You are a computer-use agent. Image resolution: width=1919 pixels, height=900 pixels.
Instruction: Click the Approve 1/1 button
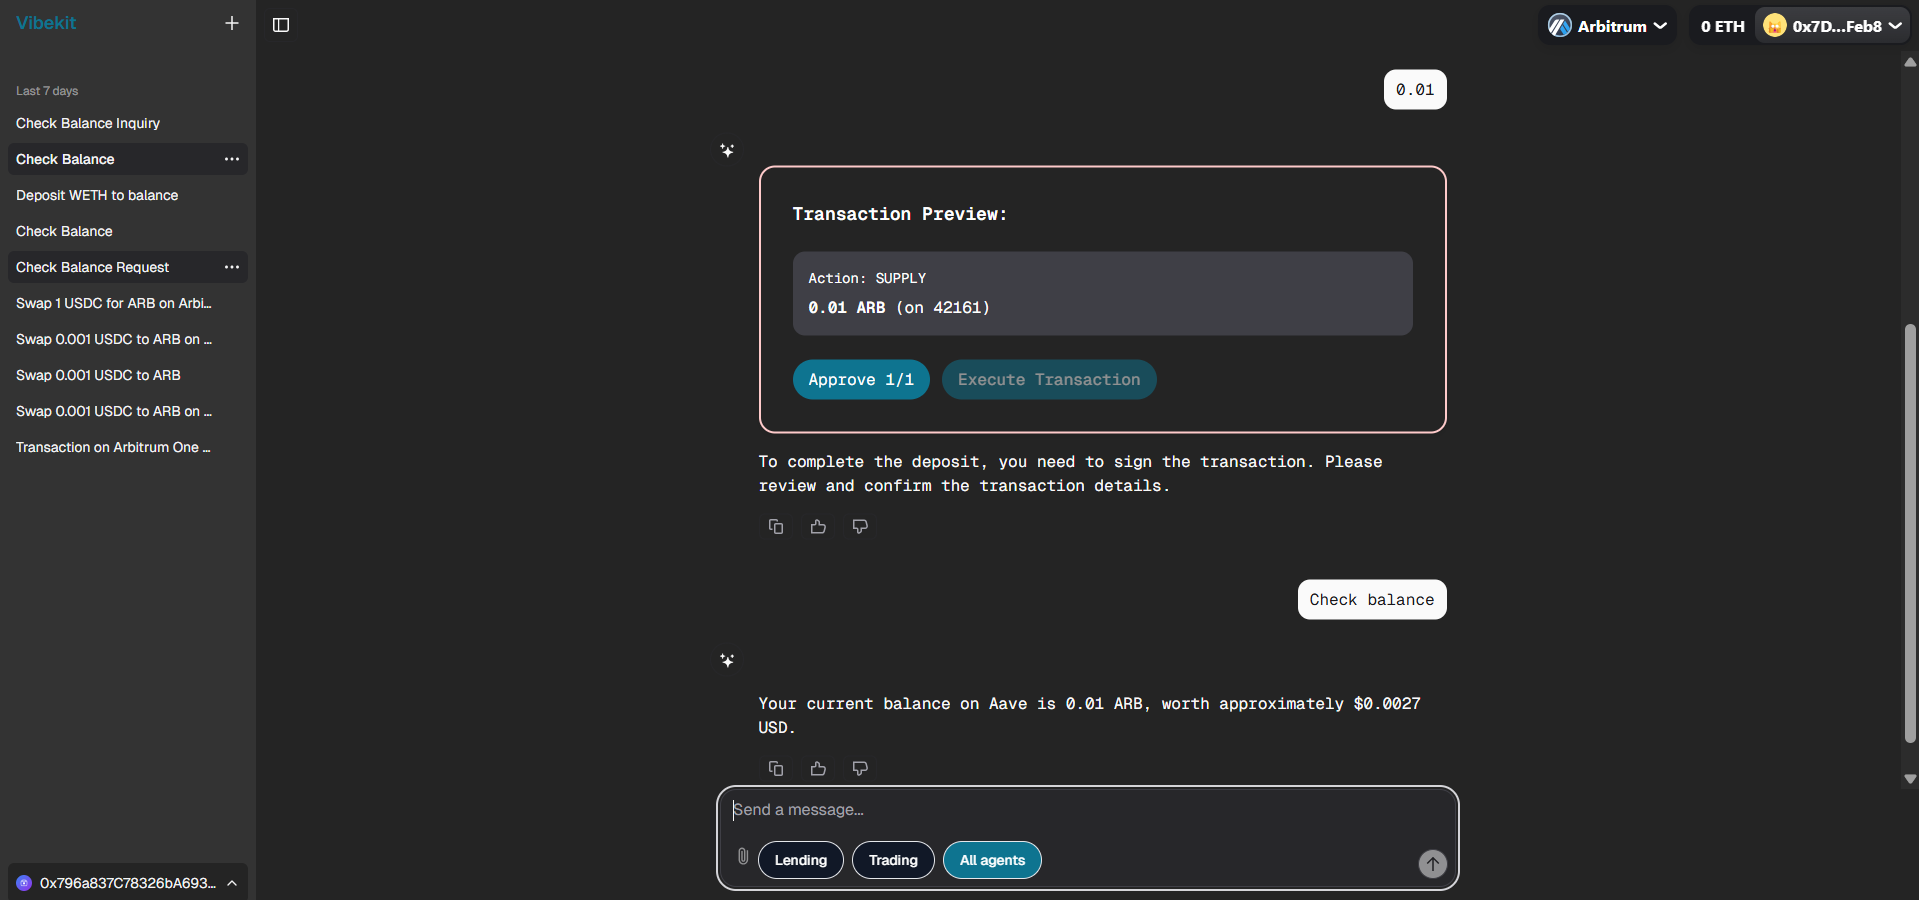pos(861,380)
